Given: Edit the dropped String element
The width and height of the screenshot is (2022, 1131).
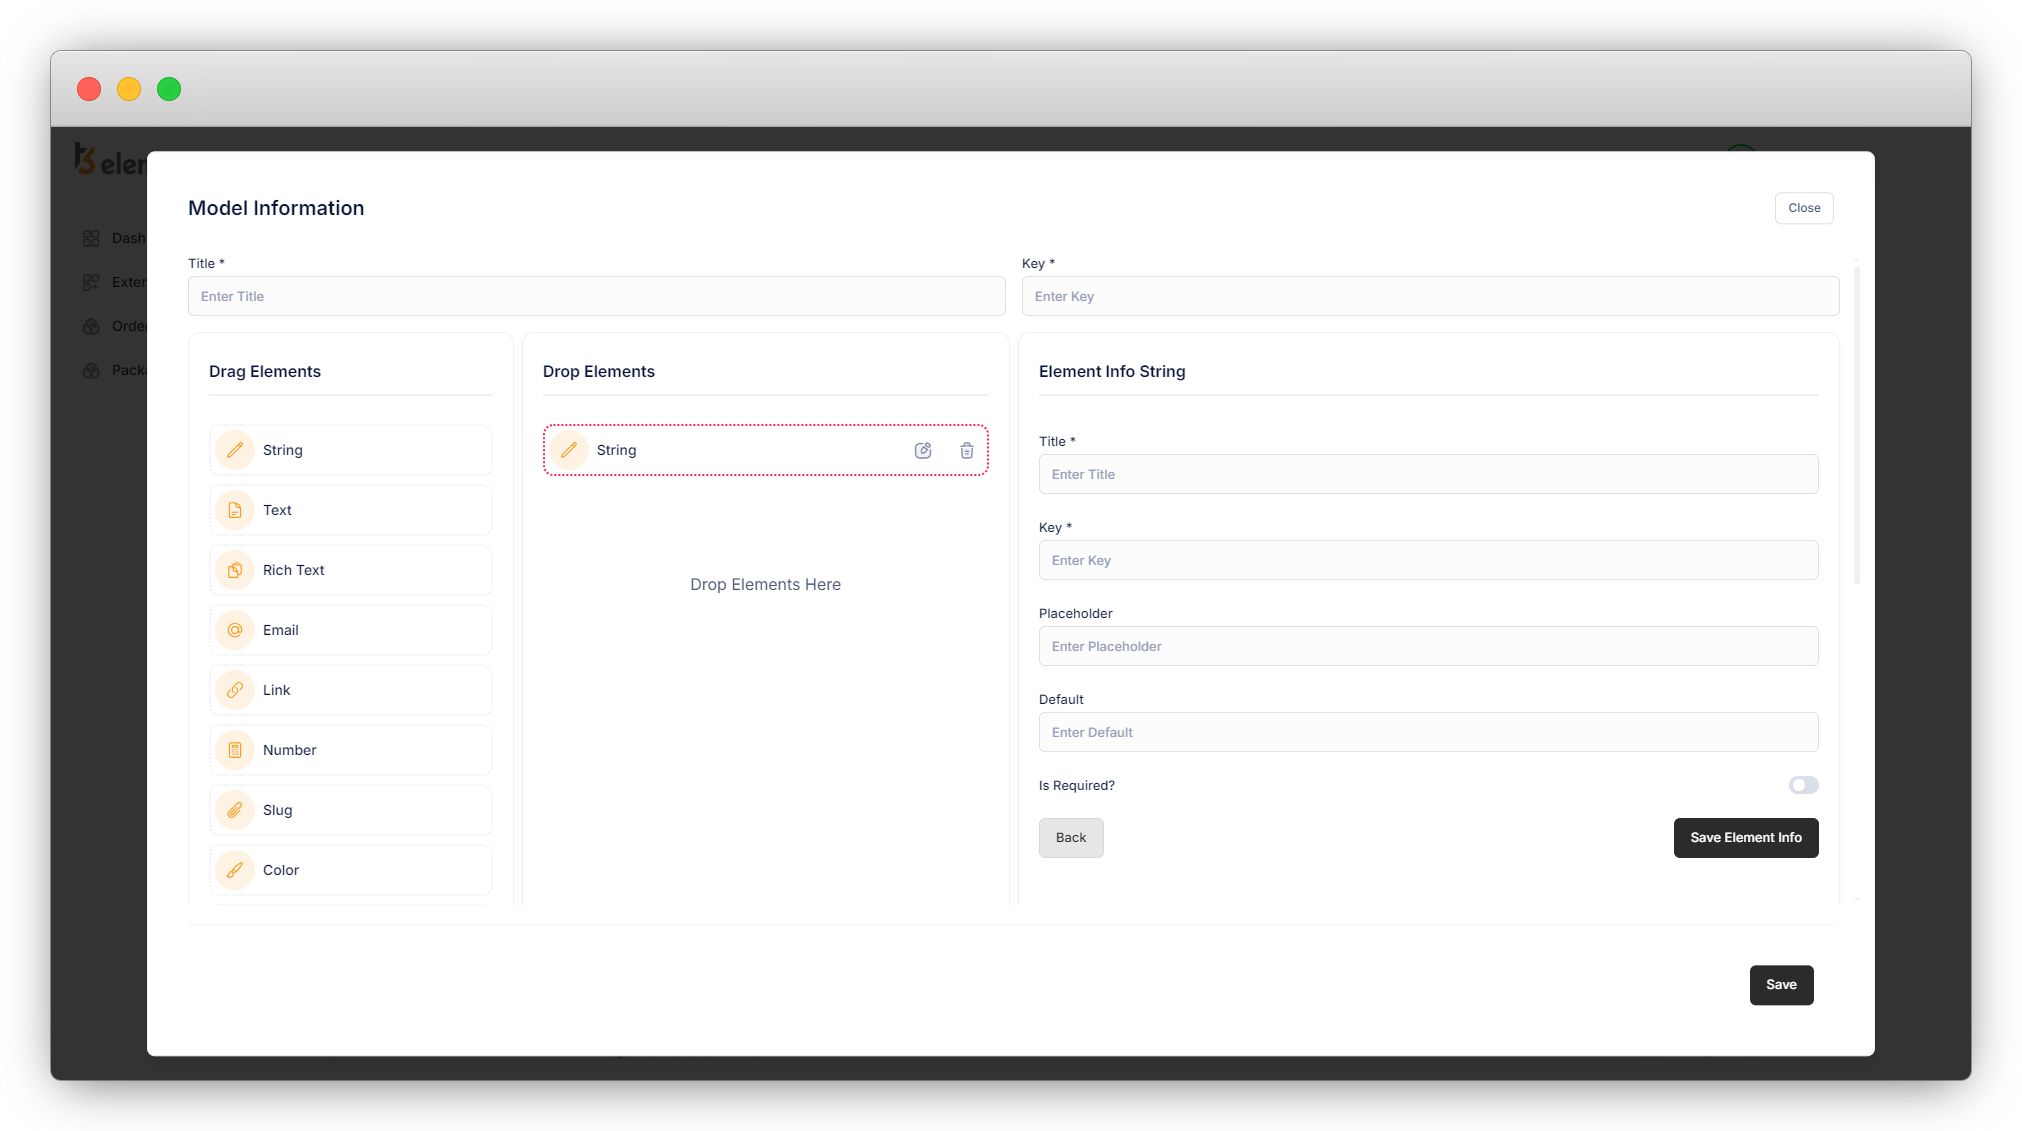Looking at the screenshot, I should 923,451.
